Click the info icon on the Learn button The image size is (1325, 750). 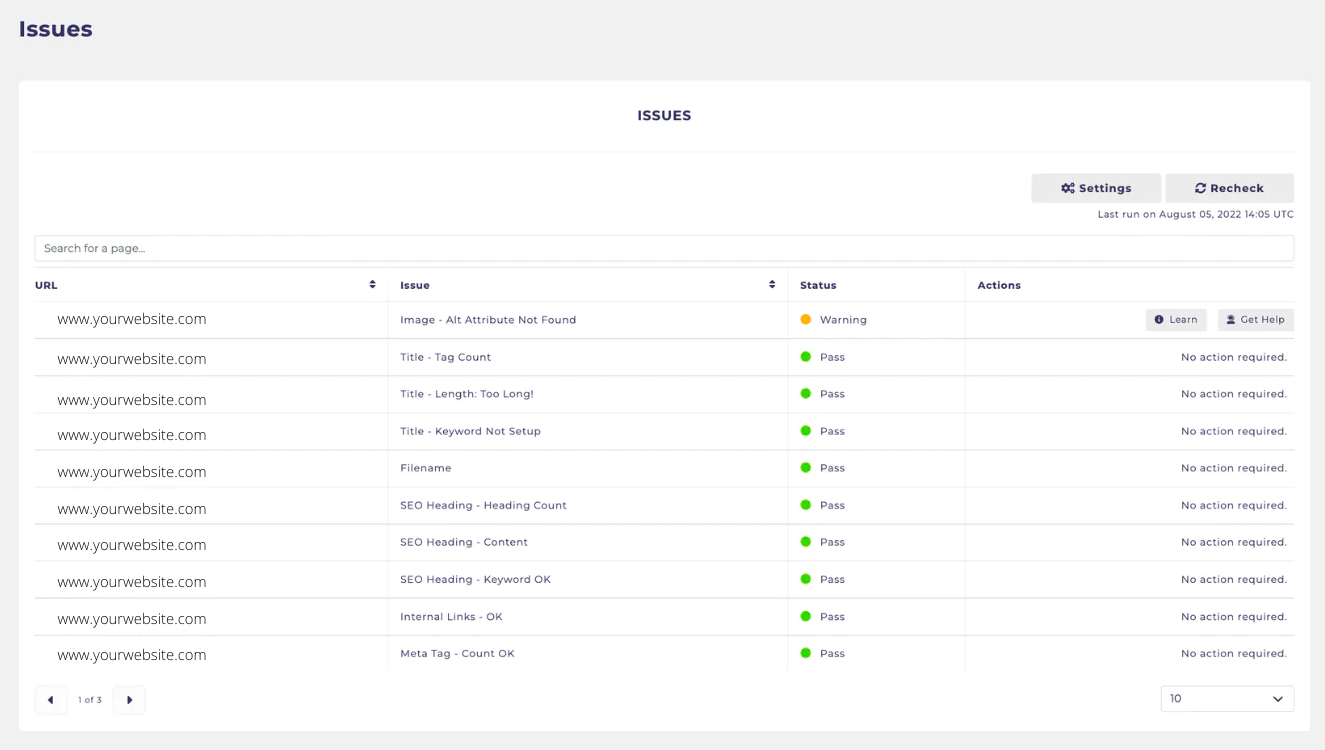(x=1161, y=319)
